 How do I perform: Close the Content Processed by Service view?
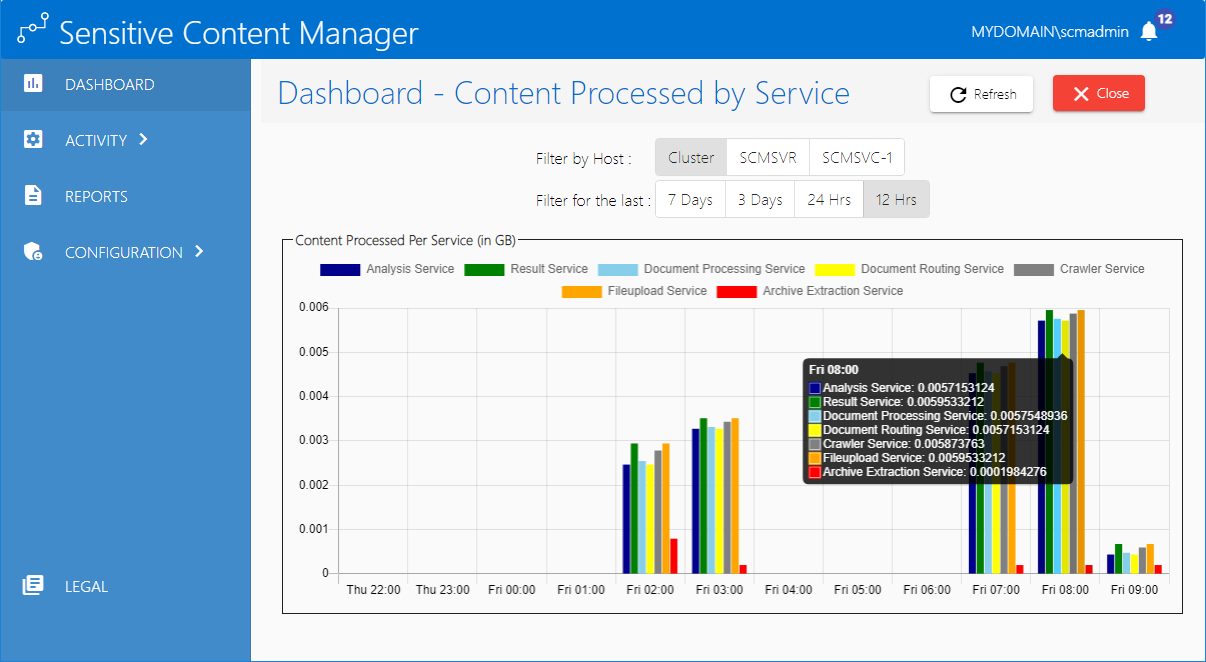coord(1098,93)
